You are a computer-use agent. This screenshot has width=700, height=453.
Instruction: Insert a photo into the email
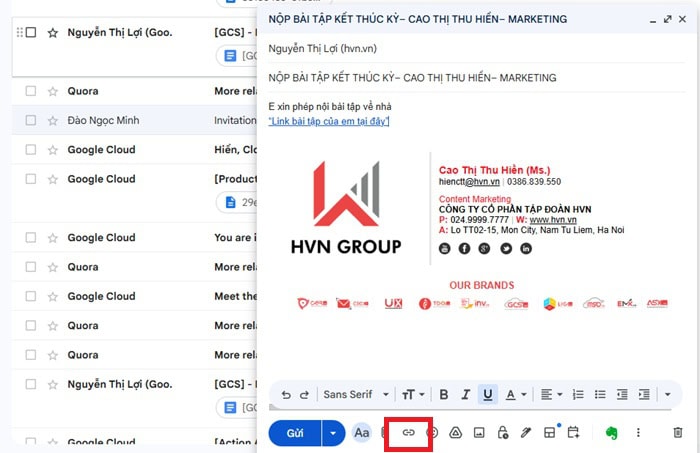[x=479, y=433]
